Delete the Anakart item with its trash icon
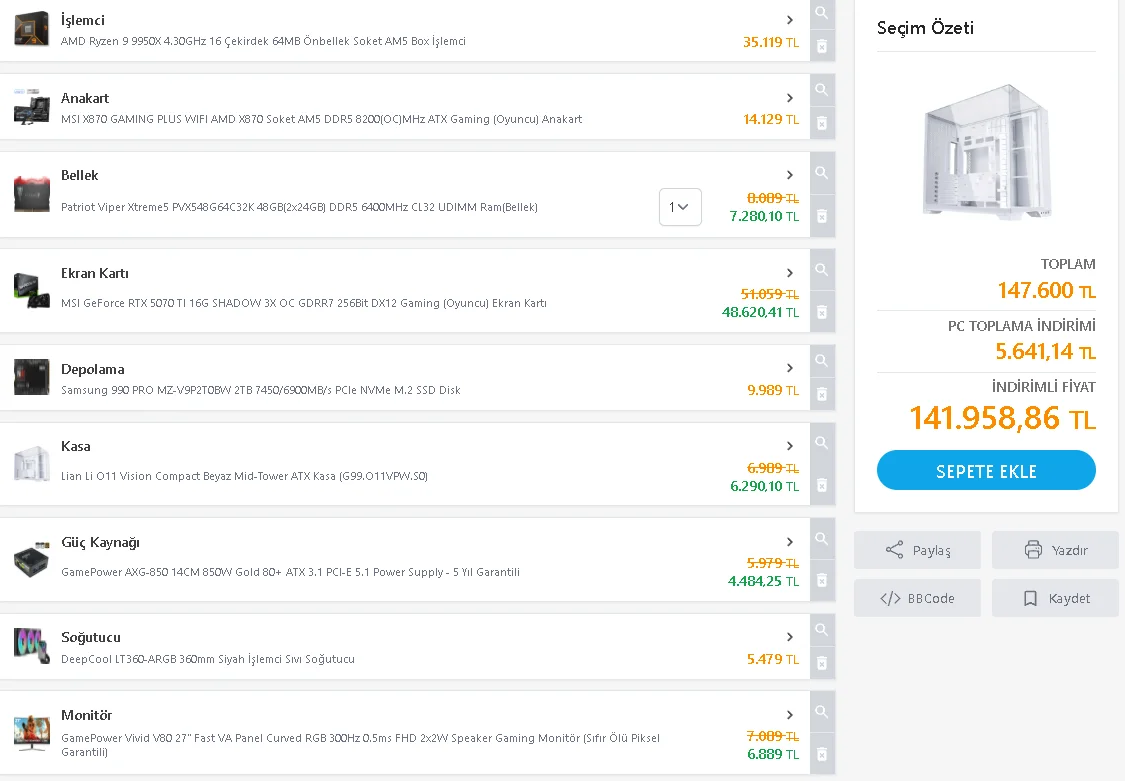The width and height of the screenshot is (1125, 781). [821, 123]
